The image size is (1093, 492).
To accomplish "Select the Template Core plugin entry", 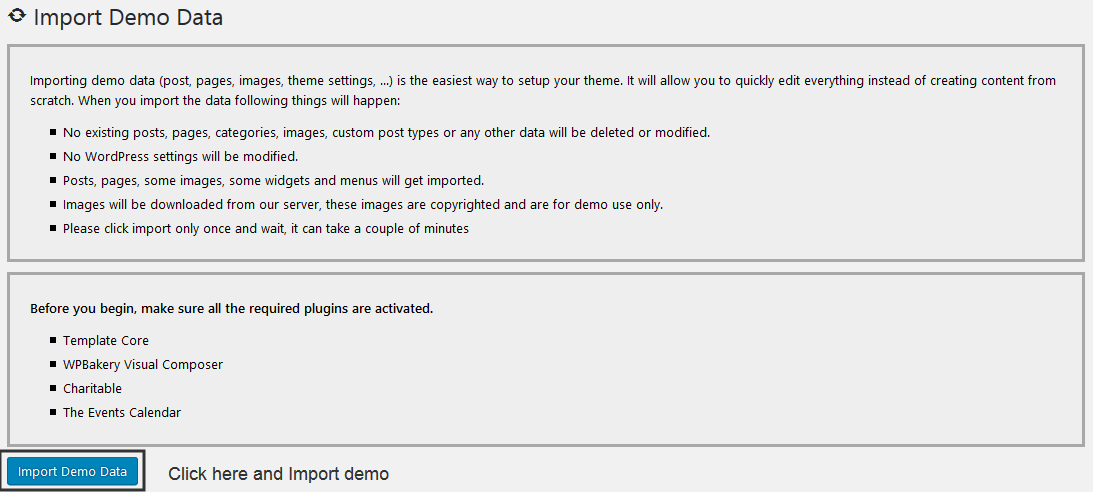I will (x=105, y=340).
